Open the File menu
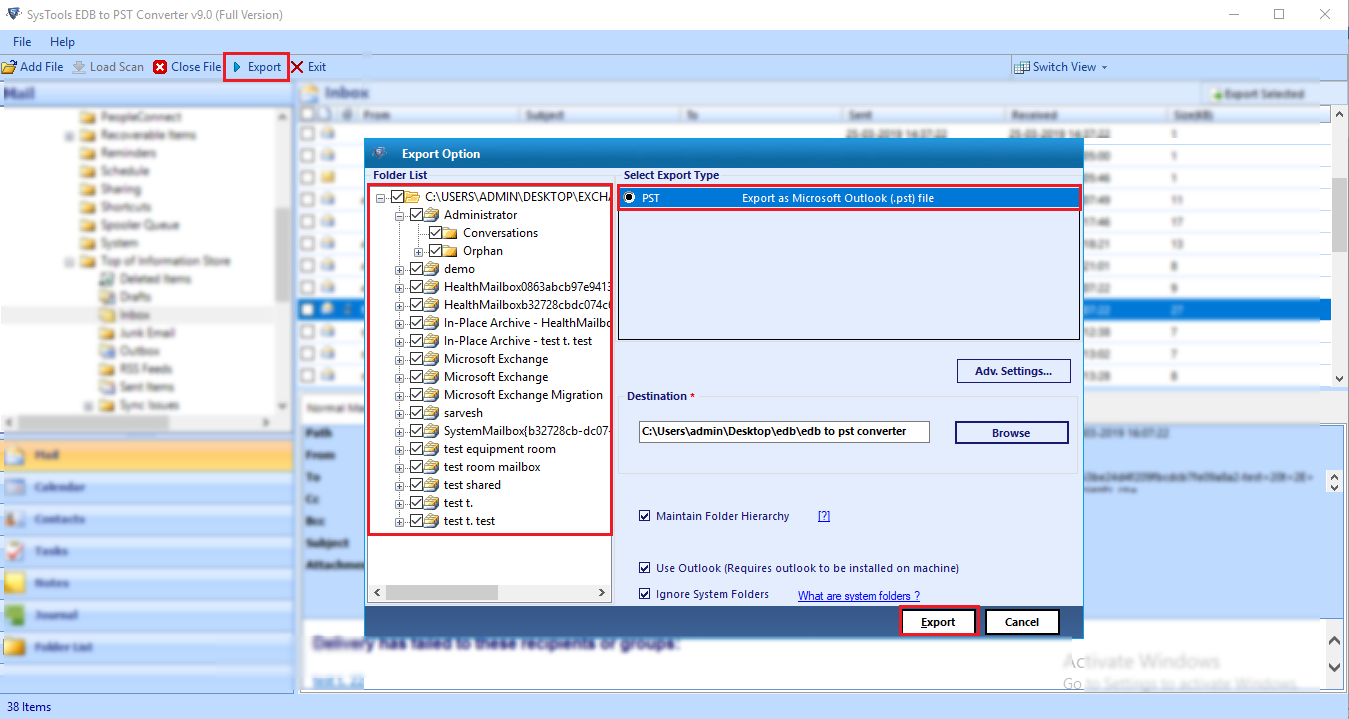Screen dimensions: 1349x719 pyautogui.click(x=22, y=42)
